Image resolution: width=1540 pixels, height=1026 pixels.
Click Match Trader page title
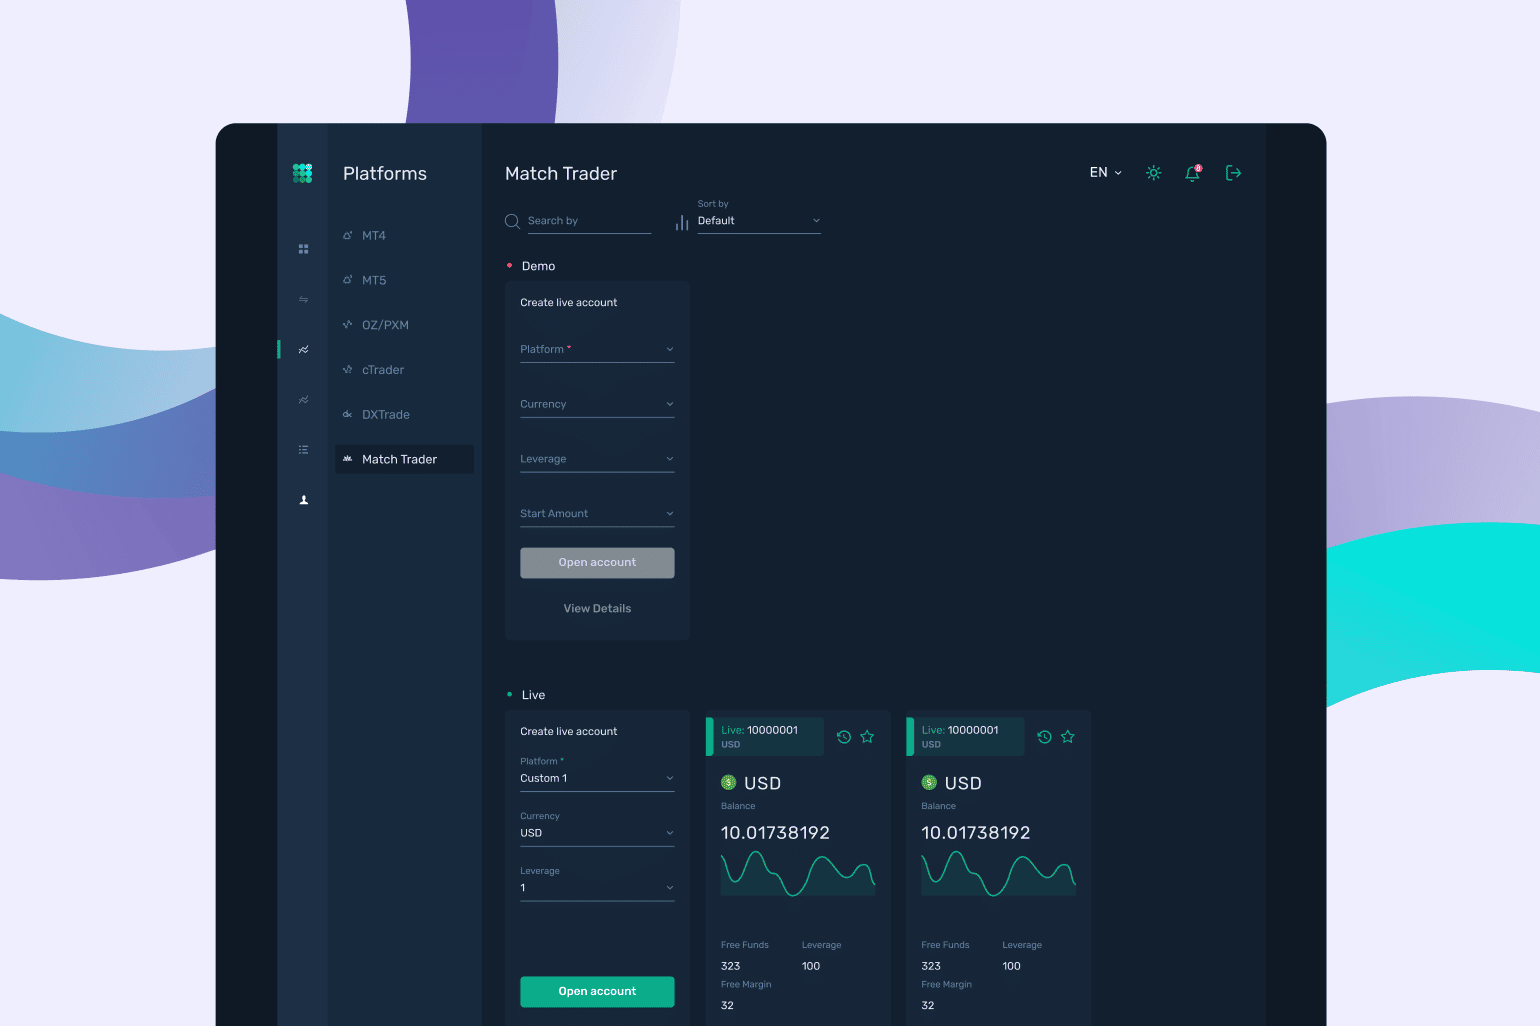click(561, 173)
